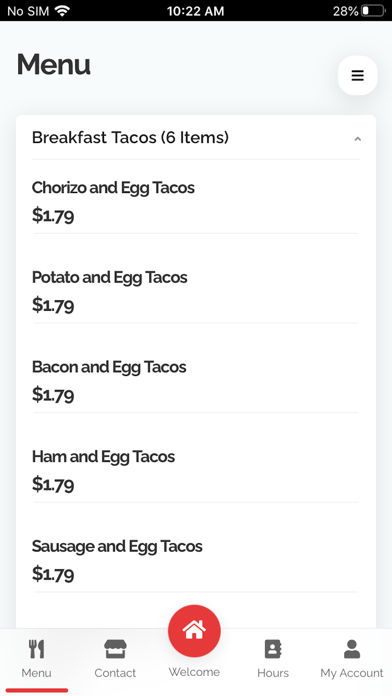Open the My Account person icon

coord(352,649)
